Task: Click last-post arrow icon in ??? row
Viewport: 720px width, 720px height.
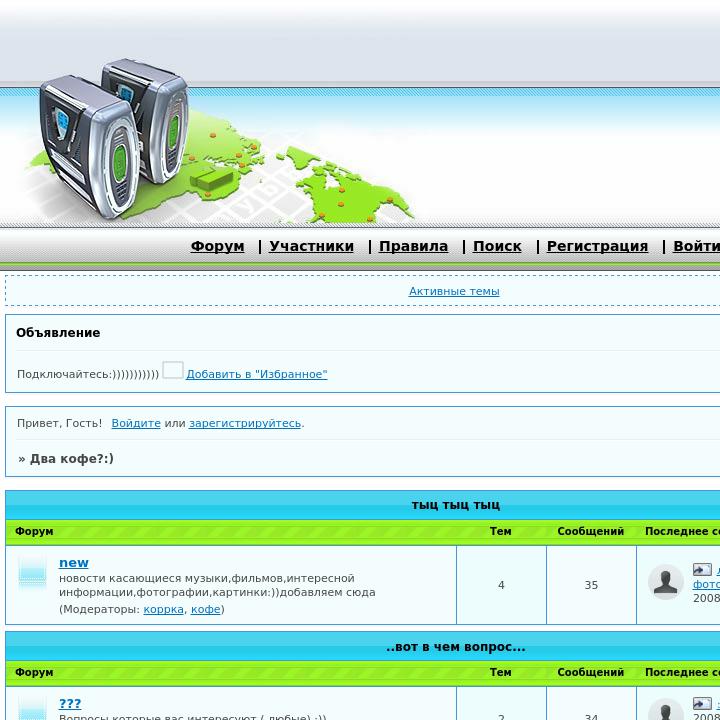Action: coord(702,703)
